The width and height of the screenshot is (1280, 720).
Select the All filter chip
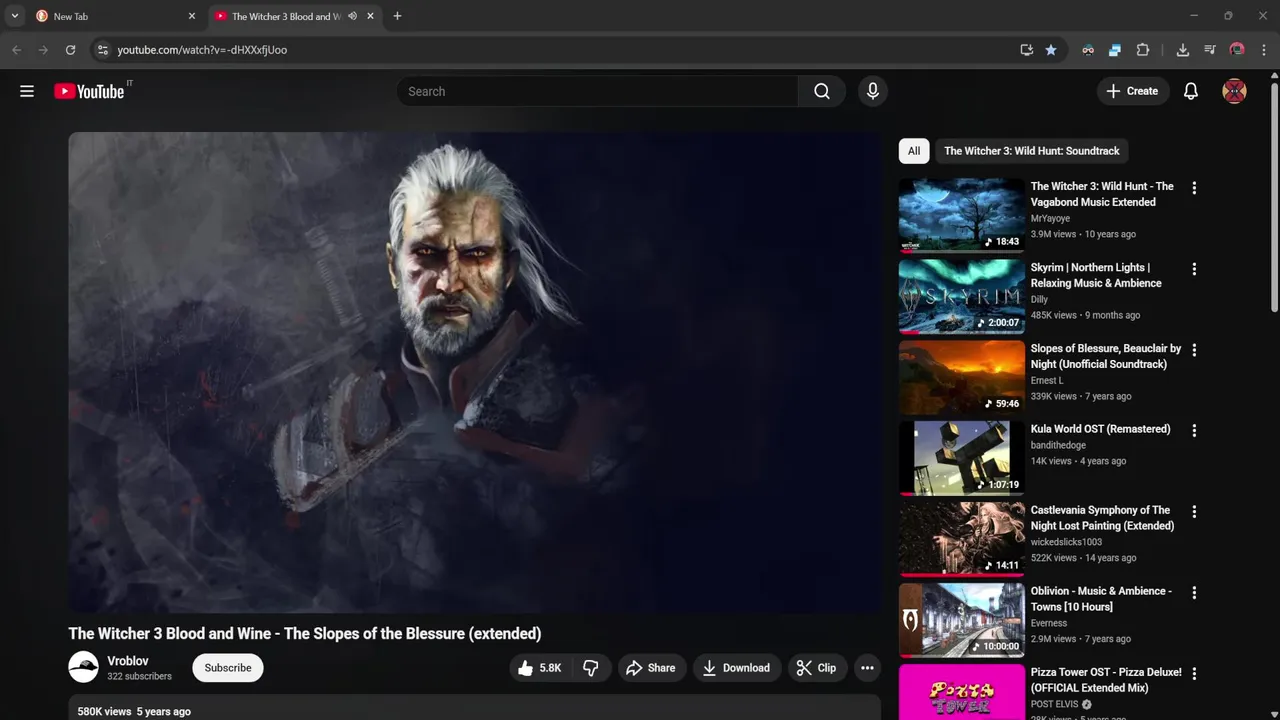point(914,151)
